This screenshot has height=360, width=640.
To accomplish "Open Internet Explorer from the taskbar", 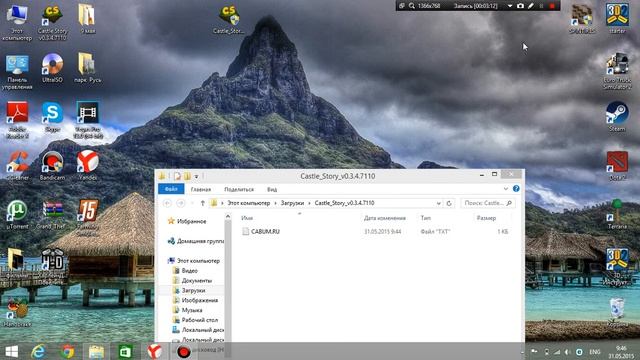I will (x=38, y=351).
